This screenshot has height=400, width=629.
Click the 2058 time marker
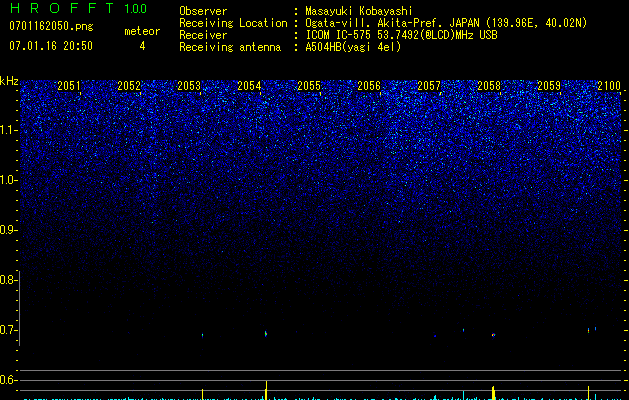pyautogui.click(x=489, y=86)
